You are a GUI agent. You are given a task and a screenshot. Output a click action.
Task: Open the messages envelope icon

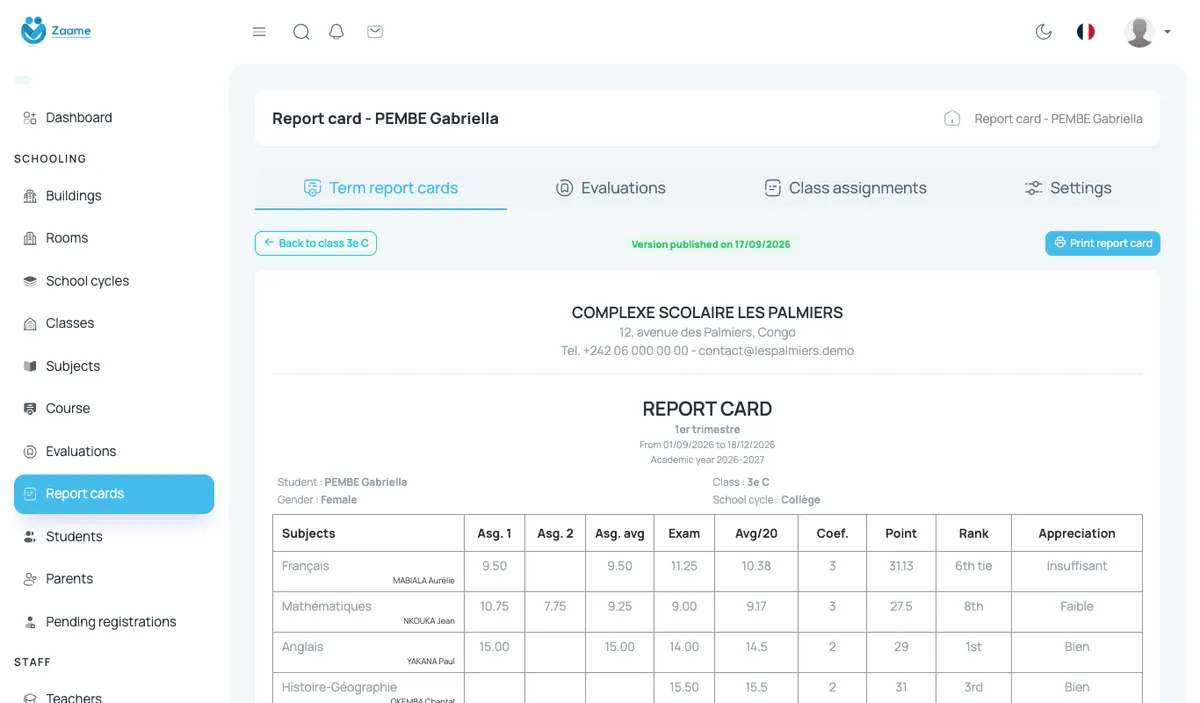(375, 32)
